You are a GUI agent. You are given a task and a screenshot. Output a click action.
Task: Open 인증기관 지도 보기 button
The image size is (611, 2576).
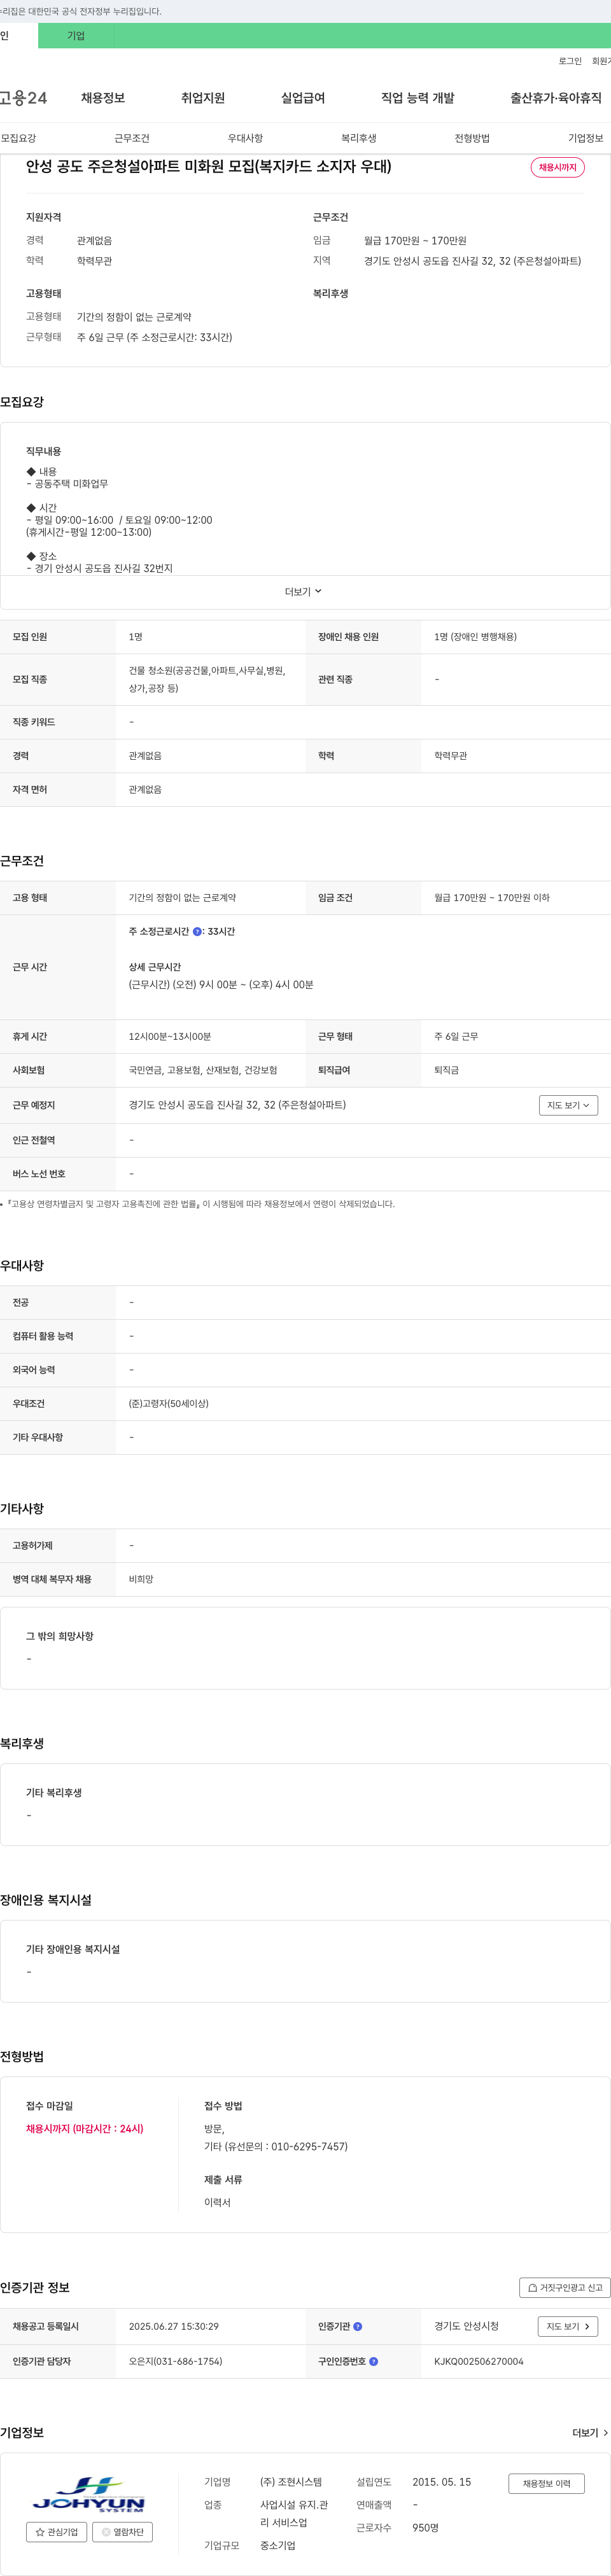(x=568, y=2327)
